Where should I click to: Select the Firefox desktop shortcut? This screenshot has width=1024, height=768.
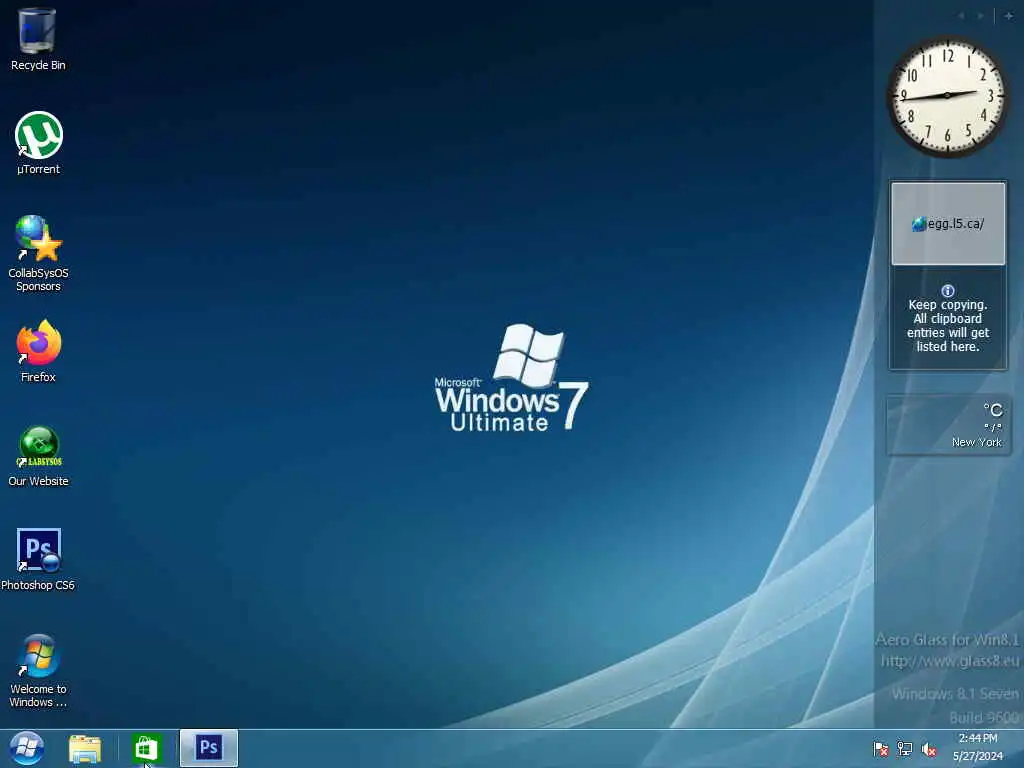click(39, 351)
